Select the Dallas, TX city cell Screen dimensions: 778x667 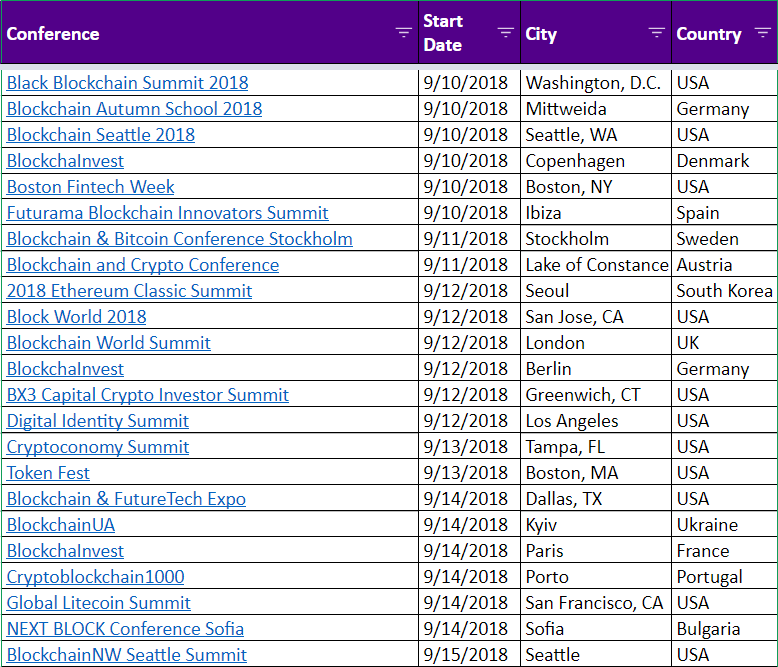pyautogui.click(x=596, y=499)
